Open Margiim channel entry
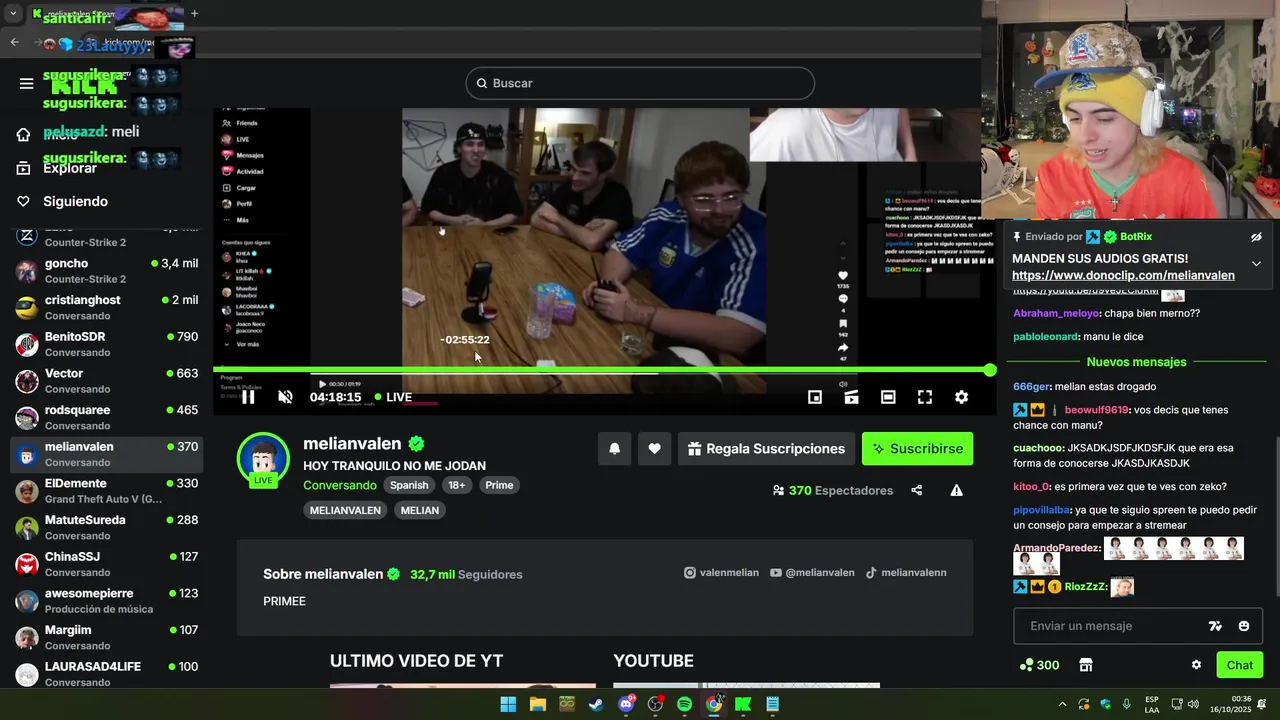1280x720 pixels. click(107, 637)
